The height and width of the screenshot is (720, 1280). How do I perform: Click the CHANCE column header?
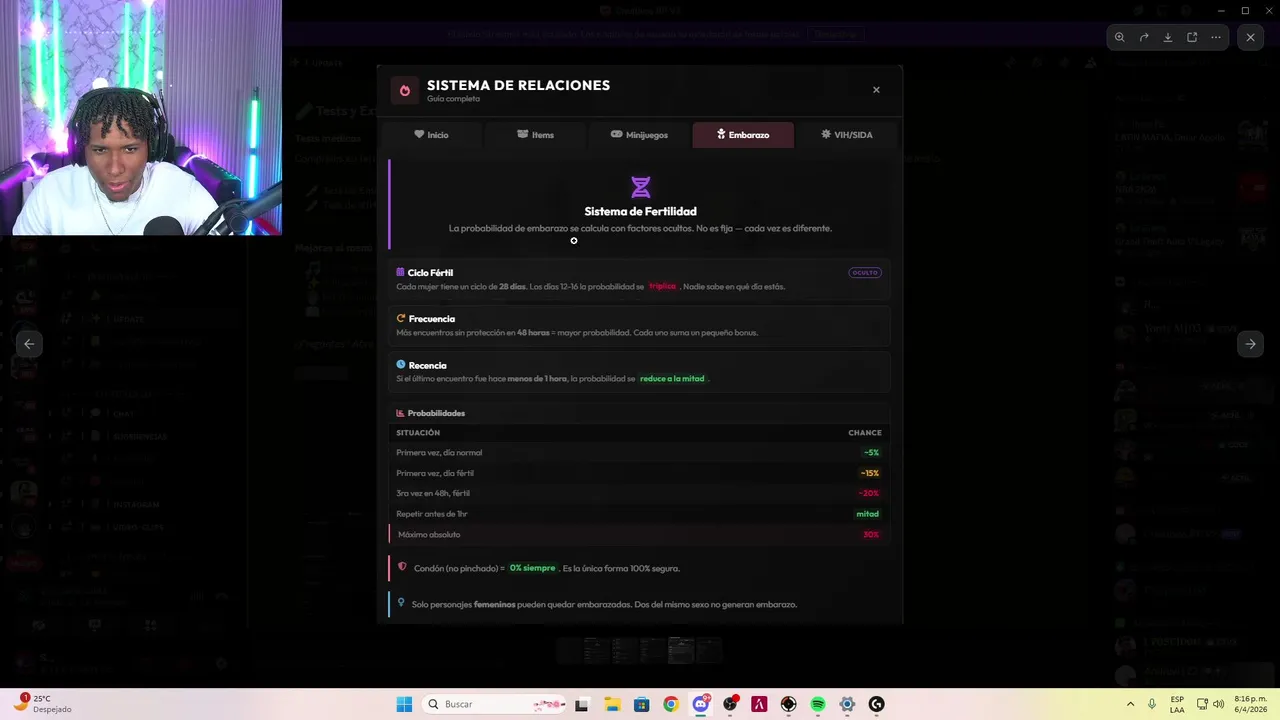coord(865,433)
